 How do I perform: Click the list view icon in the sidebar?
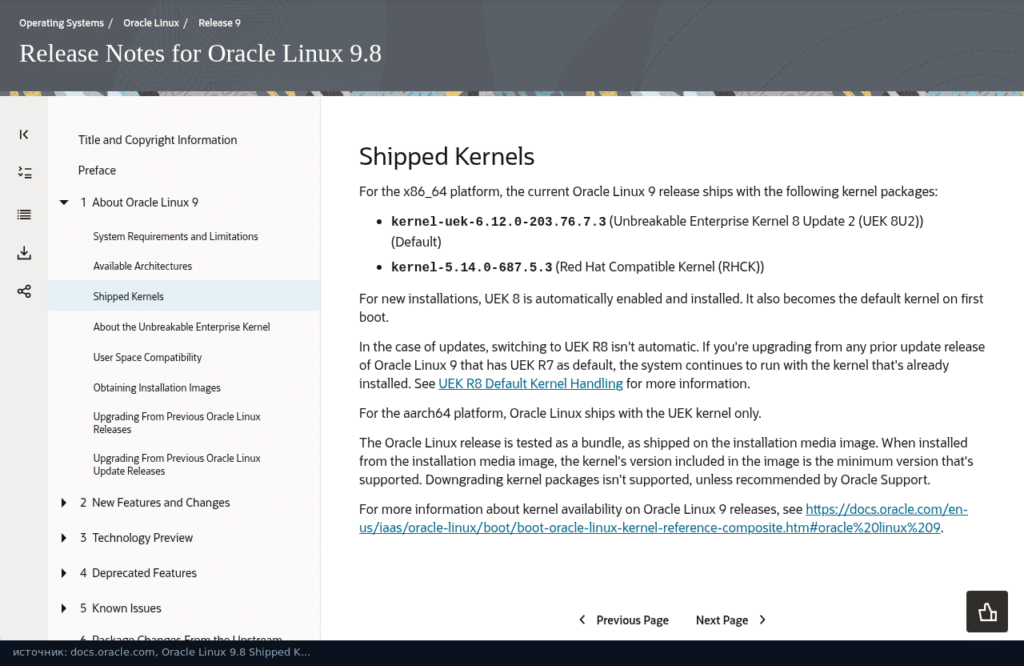[24, 214]
